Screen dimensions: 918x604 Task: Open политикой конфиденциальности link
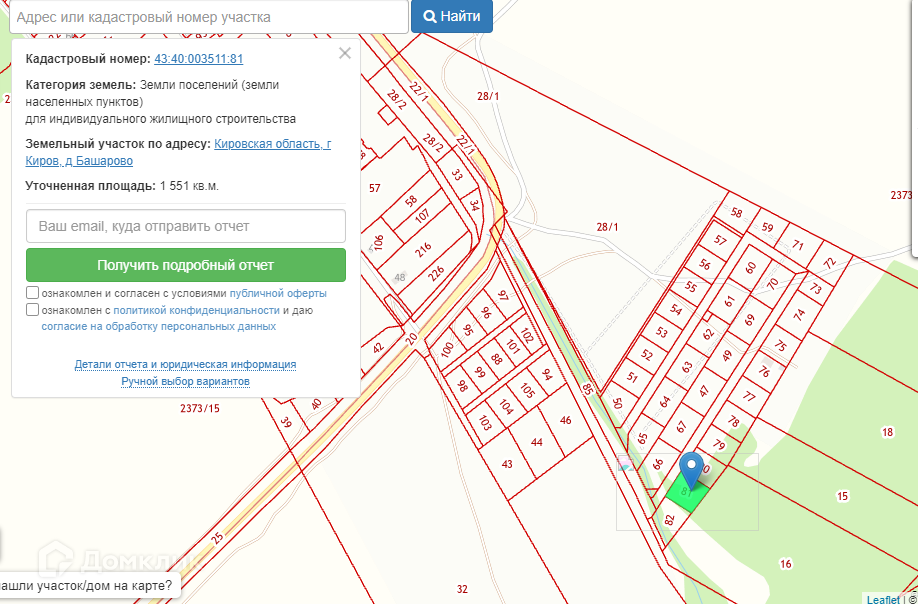click(x=196, y=310)
